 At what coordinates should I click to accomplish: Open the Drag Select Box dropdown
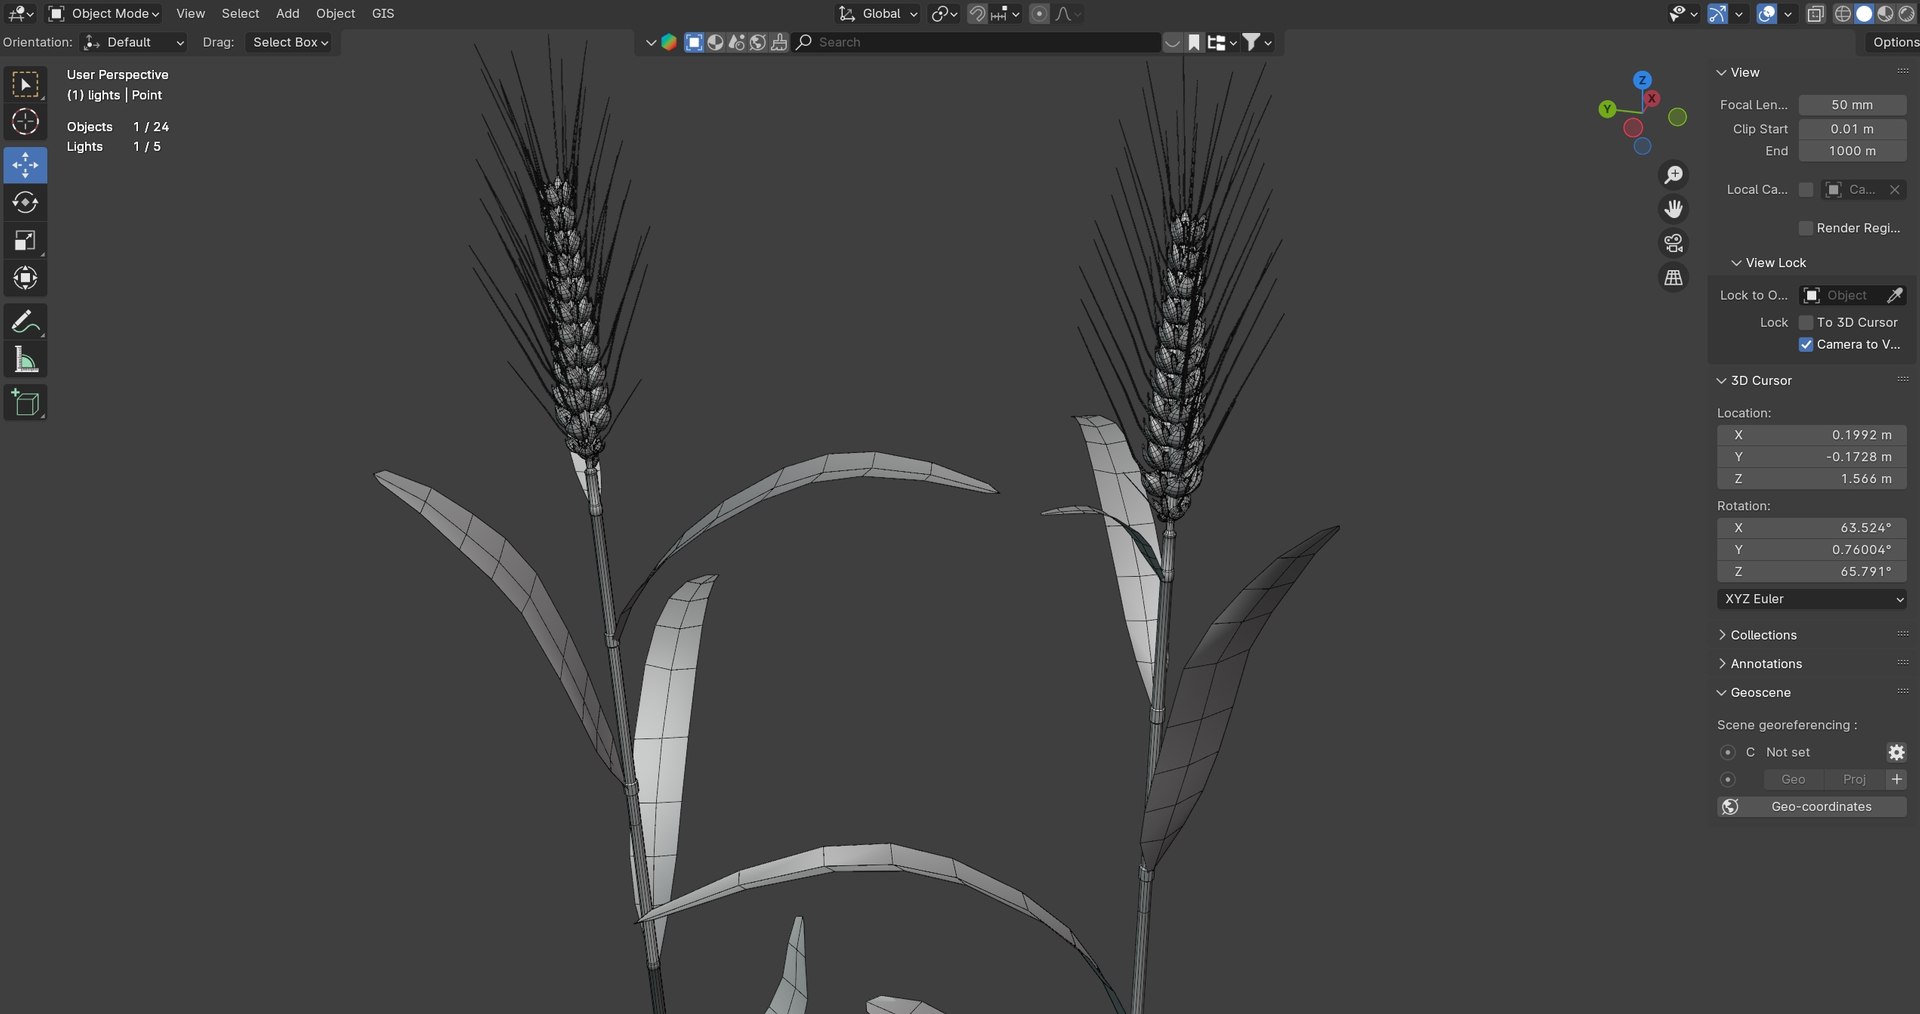click(x=290, y=42)
